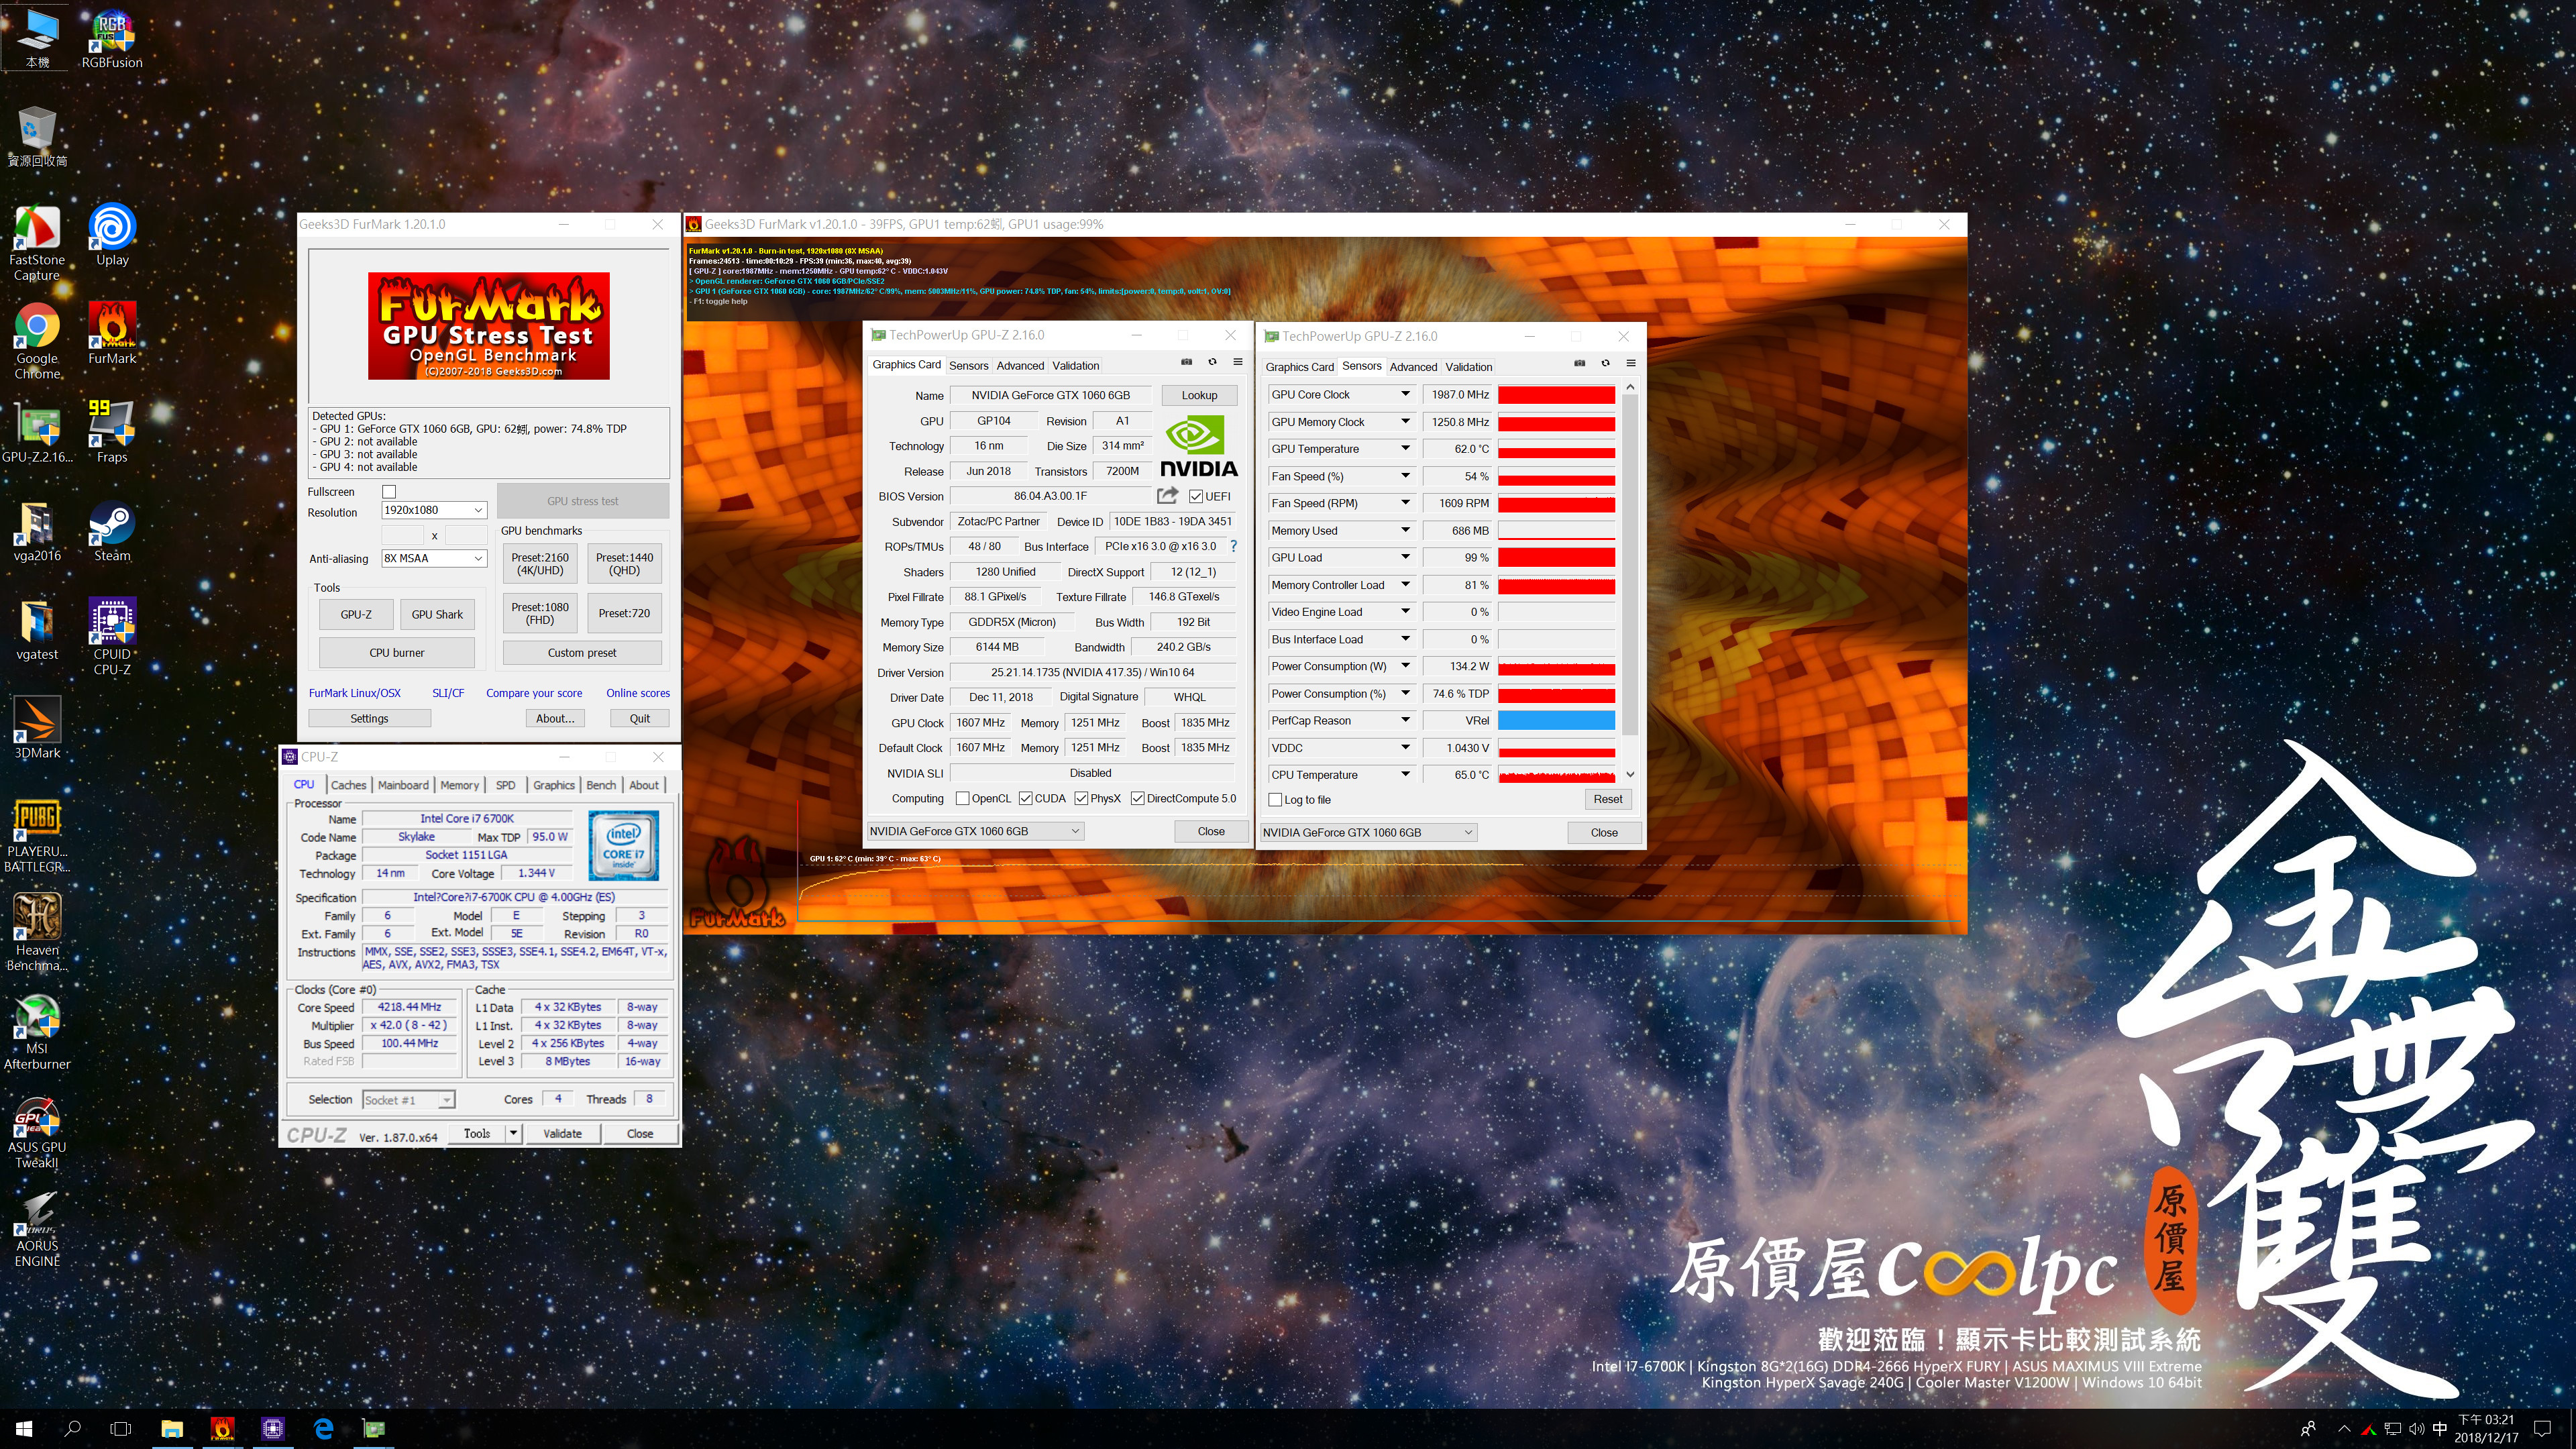Toggle CUDA checkbox in GPU-Z

point(1026,798)
